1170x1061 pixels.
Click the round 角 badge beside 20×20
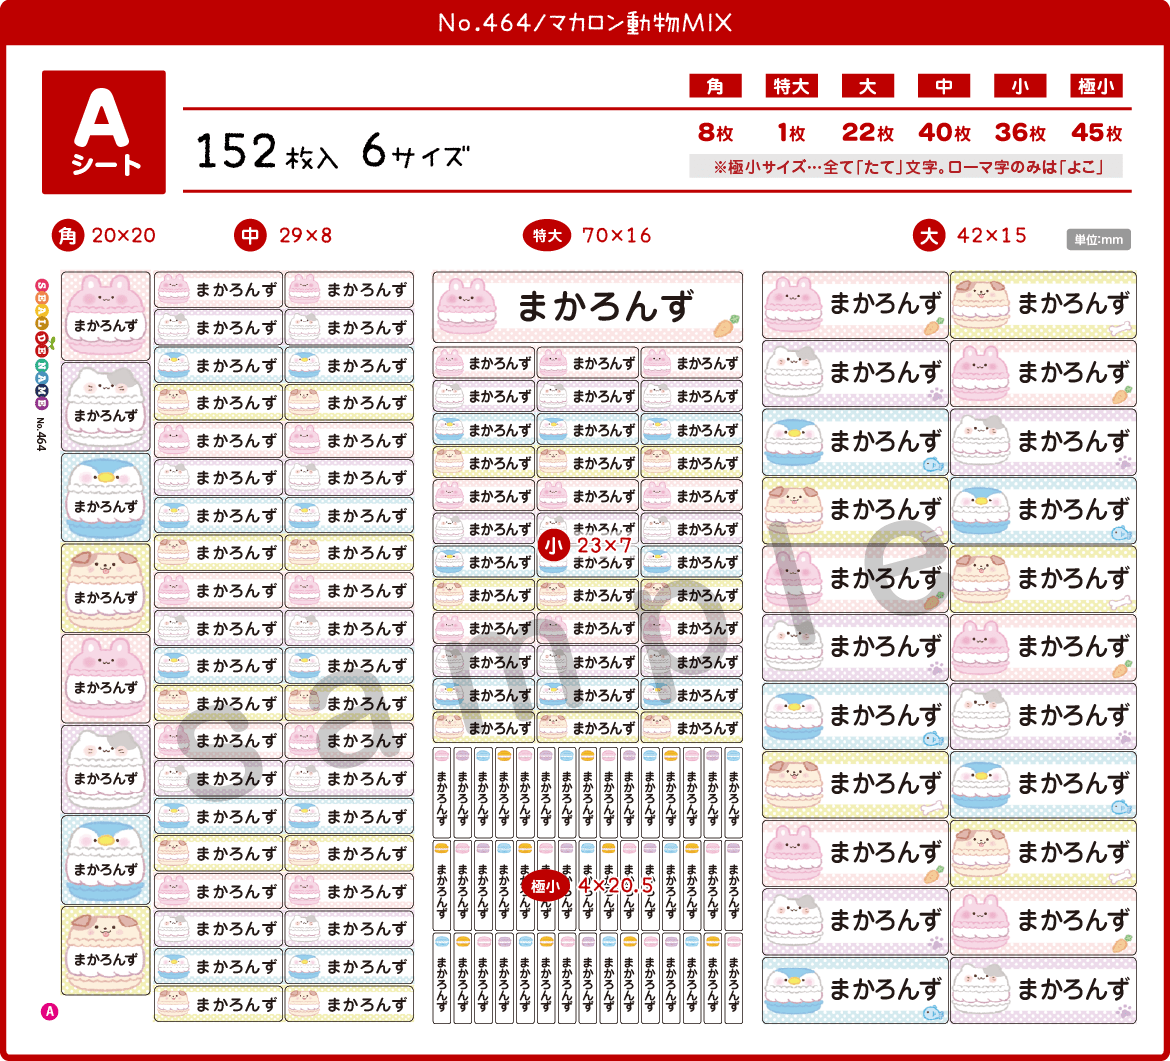point(68,236)
